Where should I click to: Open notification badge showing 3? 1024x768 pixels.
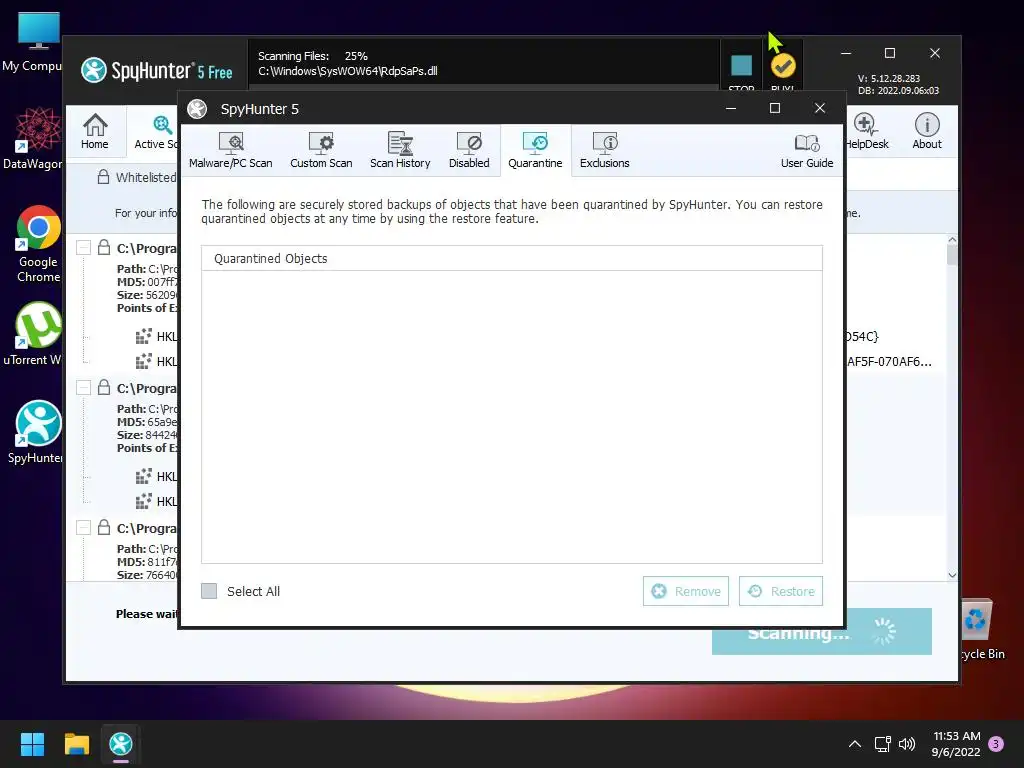coord(996,744)
